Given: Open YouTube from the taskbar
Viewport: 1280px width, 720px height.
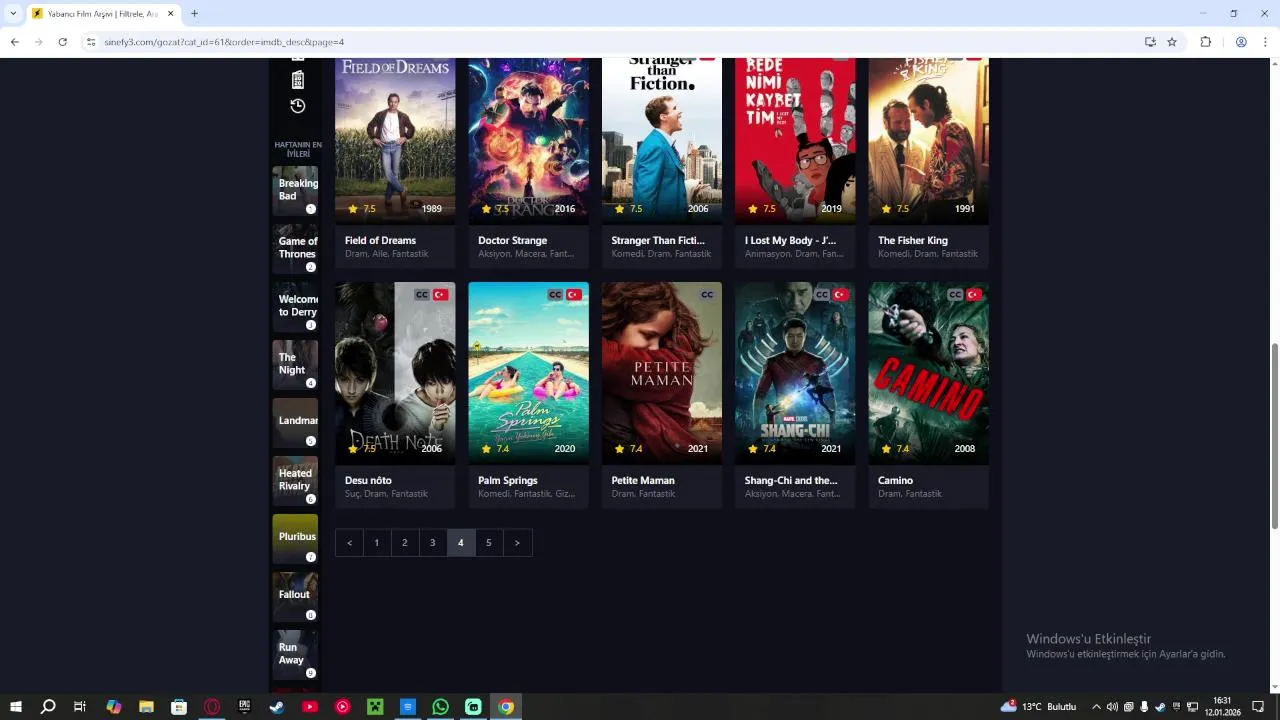Looking at the screenshot, I should 310,707.
